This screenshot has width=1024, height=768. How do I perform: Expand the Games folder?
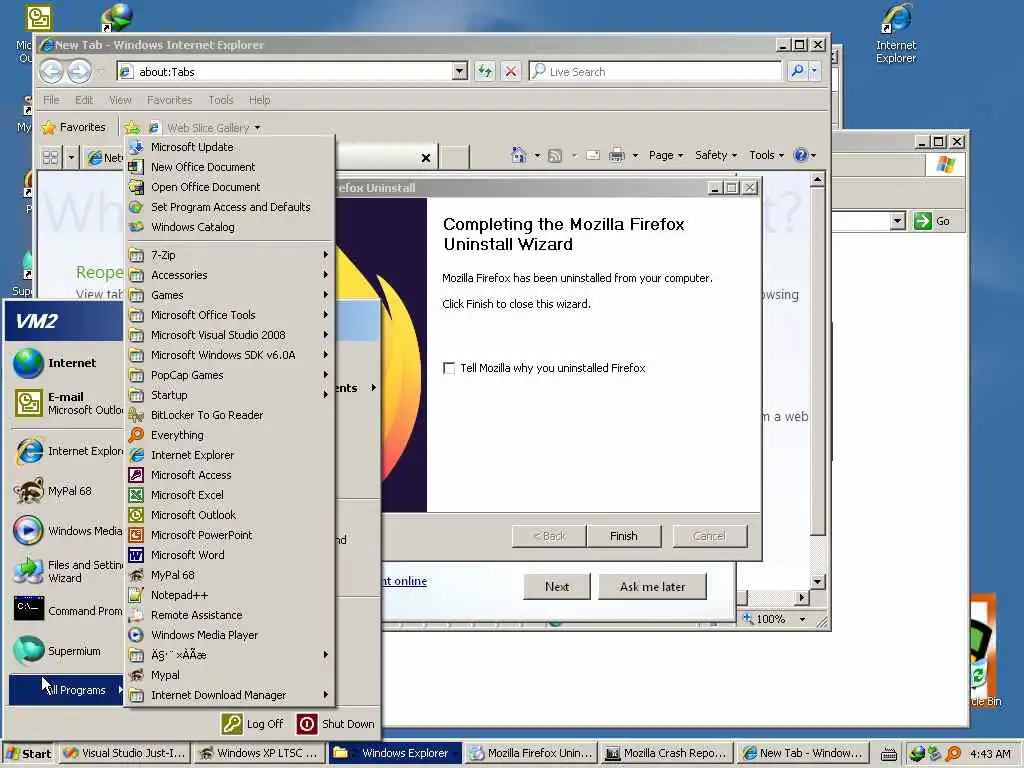click(x=230, y=295)
